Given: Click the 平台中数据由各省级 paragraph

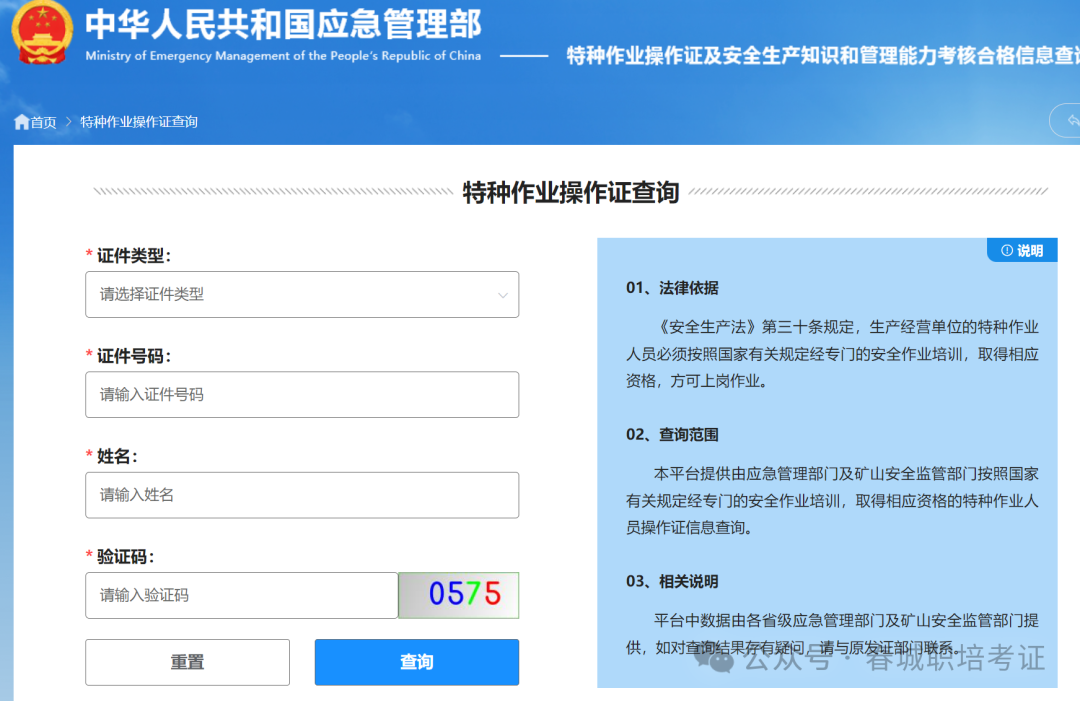Looking at the screenshot, I should tap(832, 634).
